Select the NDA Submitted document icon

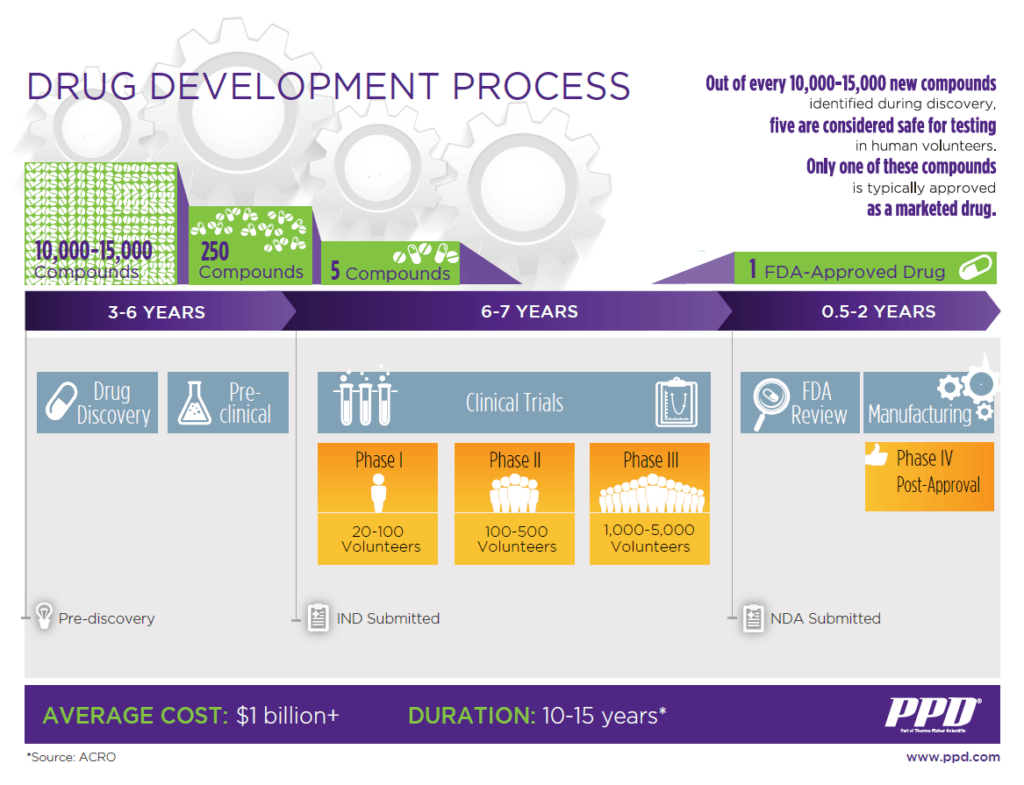click(x=752, y=618)
